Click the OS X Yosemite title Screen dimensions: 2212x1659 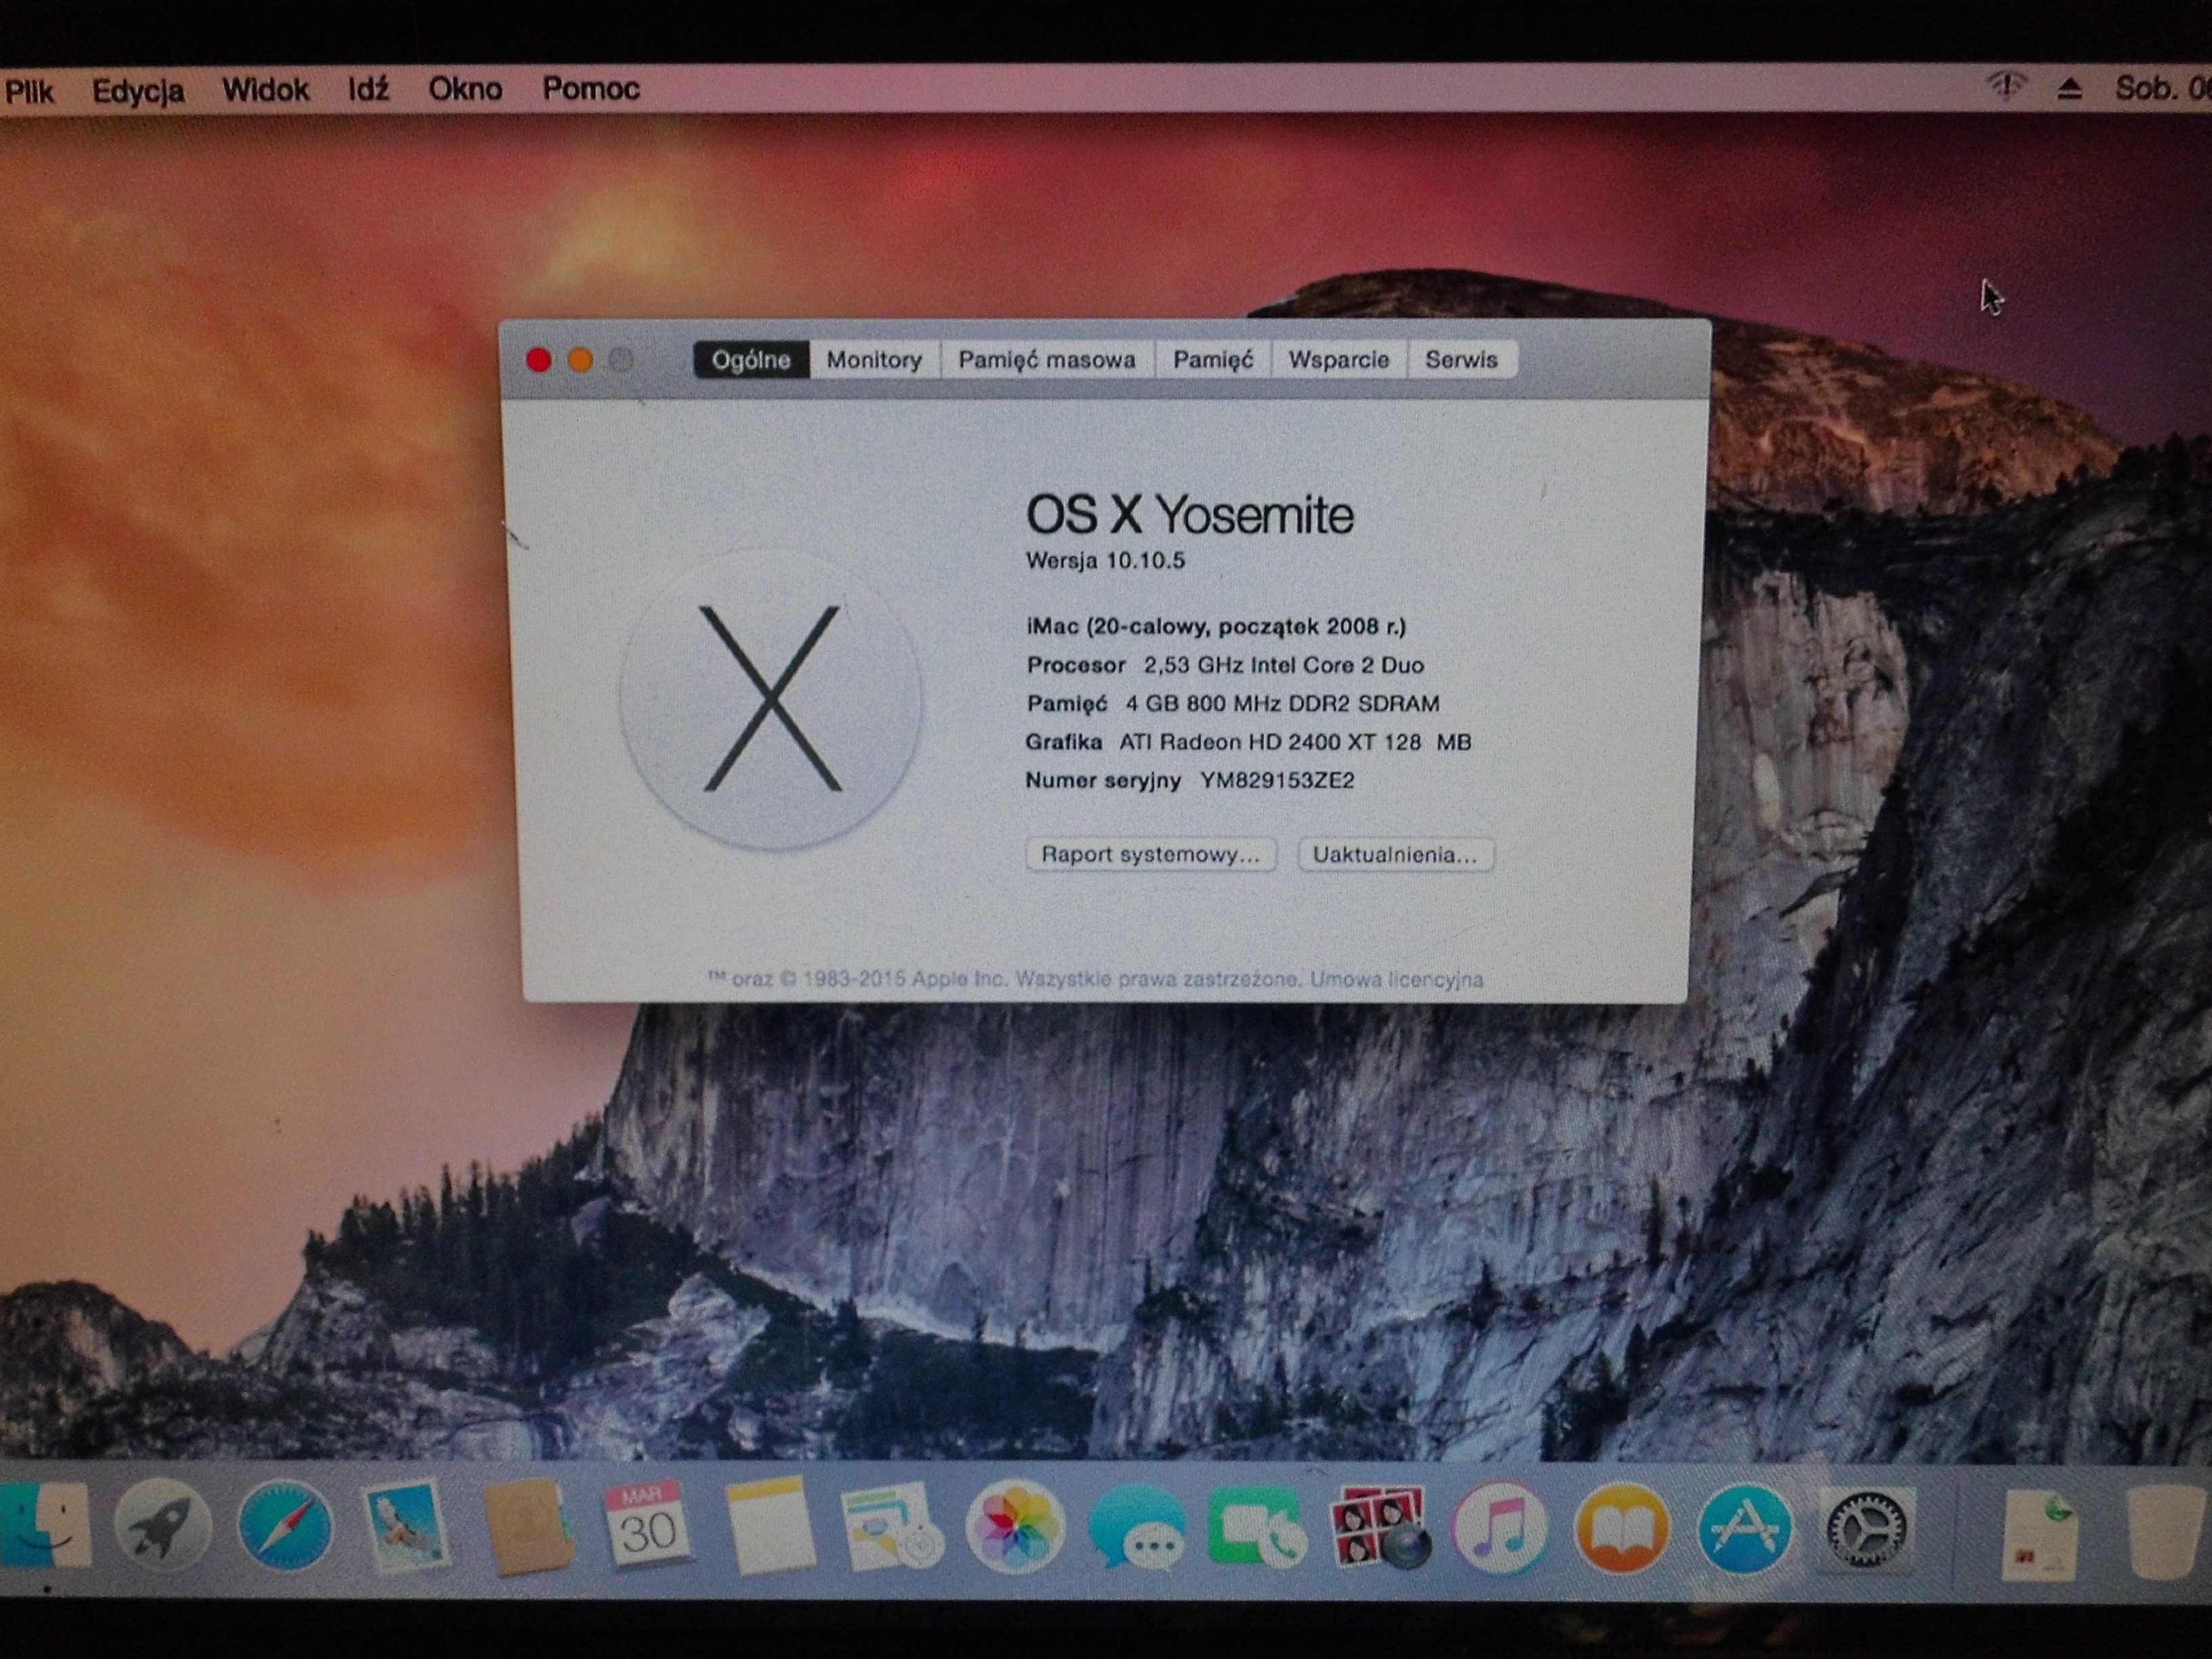[x=1190, y=514]
